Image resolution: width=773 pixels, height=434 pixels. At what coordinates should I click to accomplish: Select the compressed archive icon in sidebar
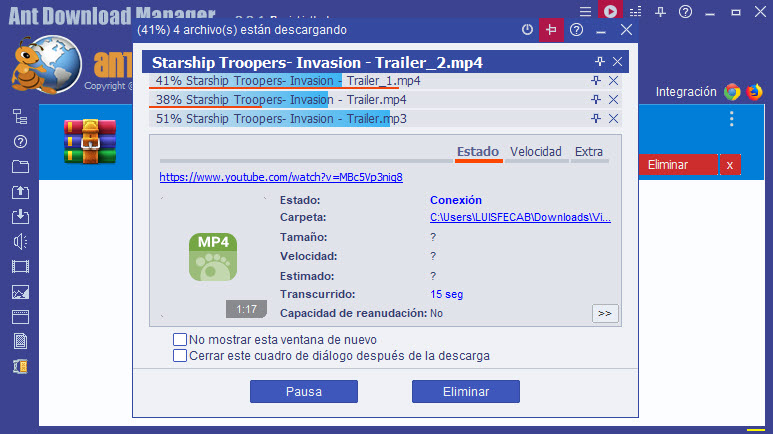point(20,366)
